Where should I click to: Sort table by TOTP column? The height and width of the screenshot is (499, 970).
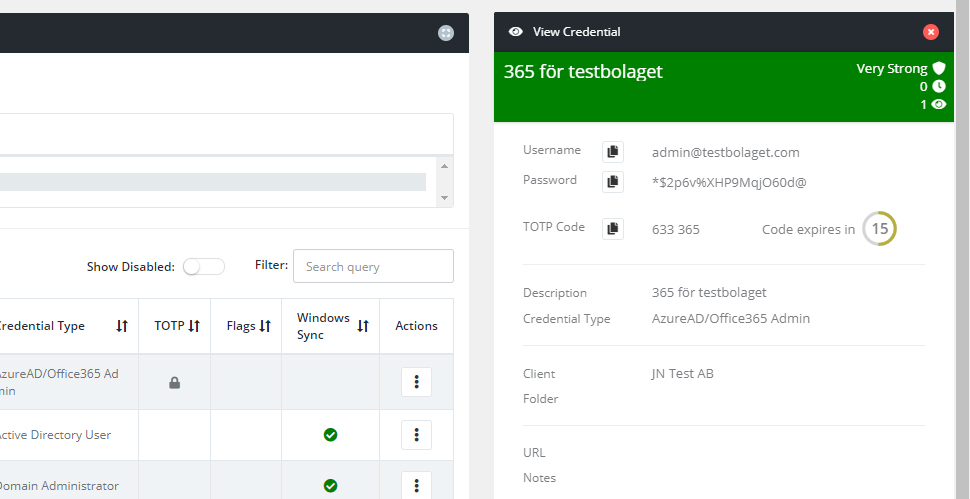tap(194, 326)
